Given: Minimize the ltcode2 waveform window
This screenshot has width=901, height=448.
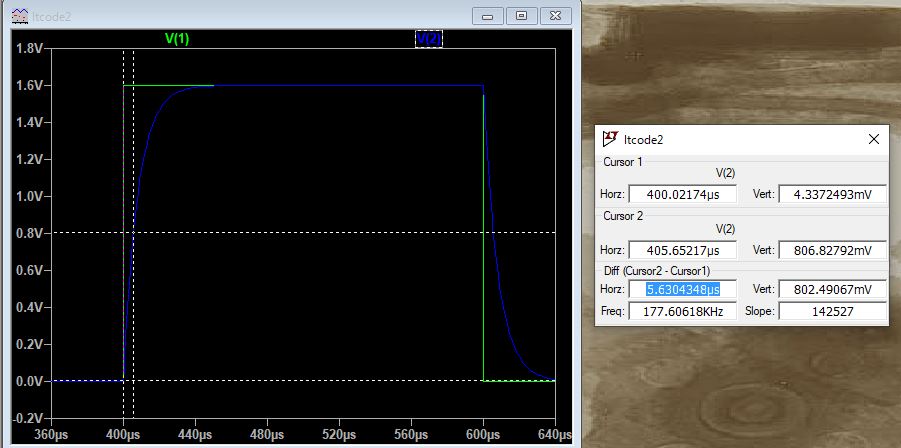Looking at the screenshot, I should [489, 16].
